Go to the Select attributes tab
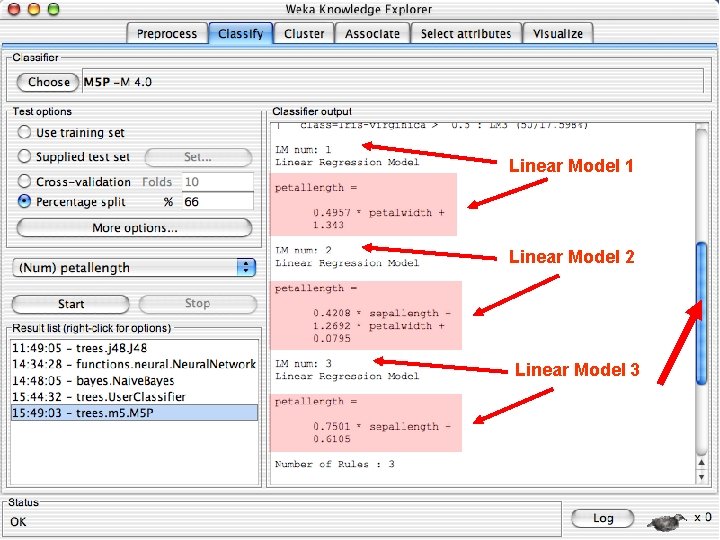 point(466,34)
